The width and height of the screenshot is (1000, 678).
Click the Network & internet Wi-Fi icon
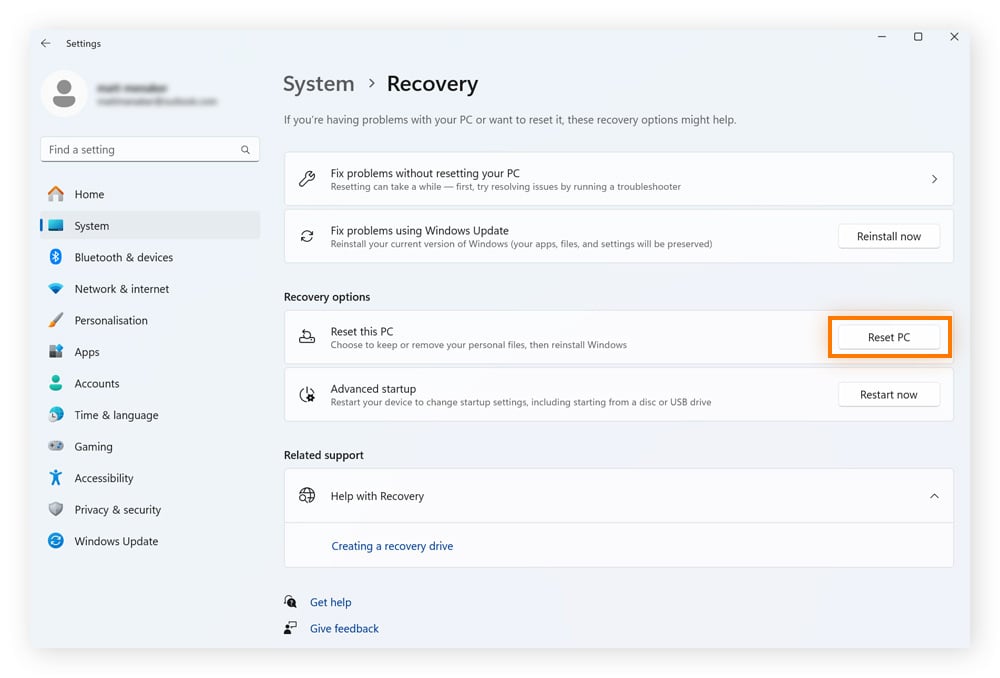click(56, 289)
